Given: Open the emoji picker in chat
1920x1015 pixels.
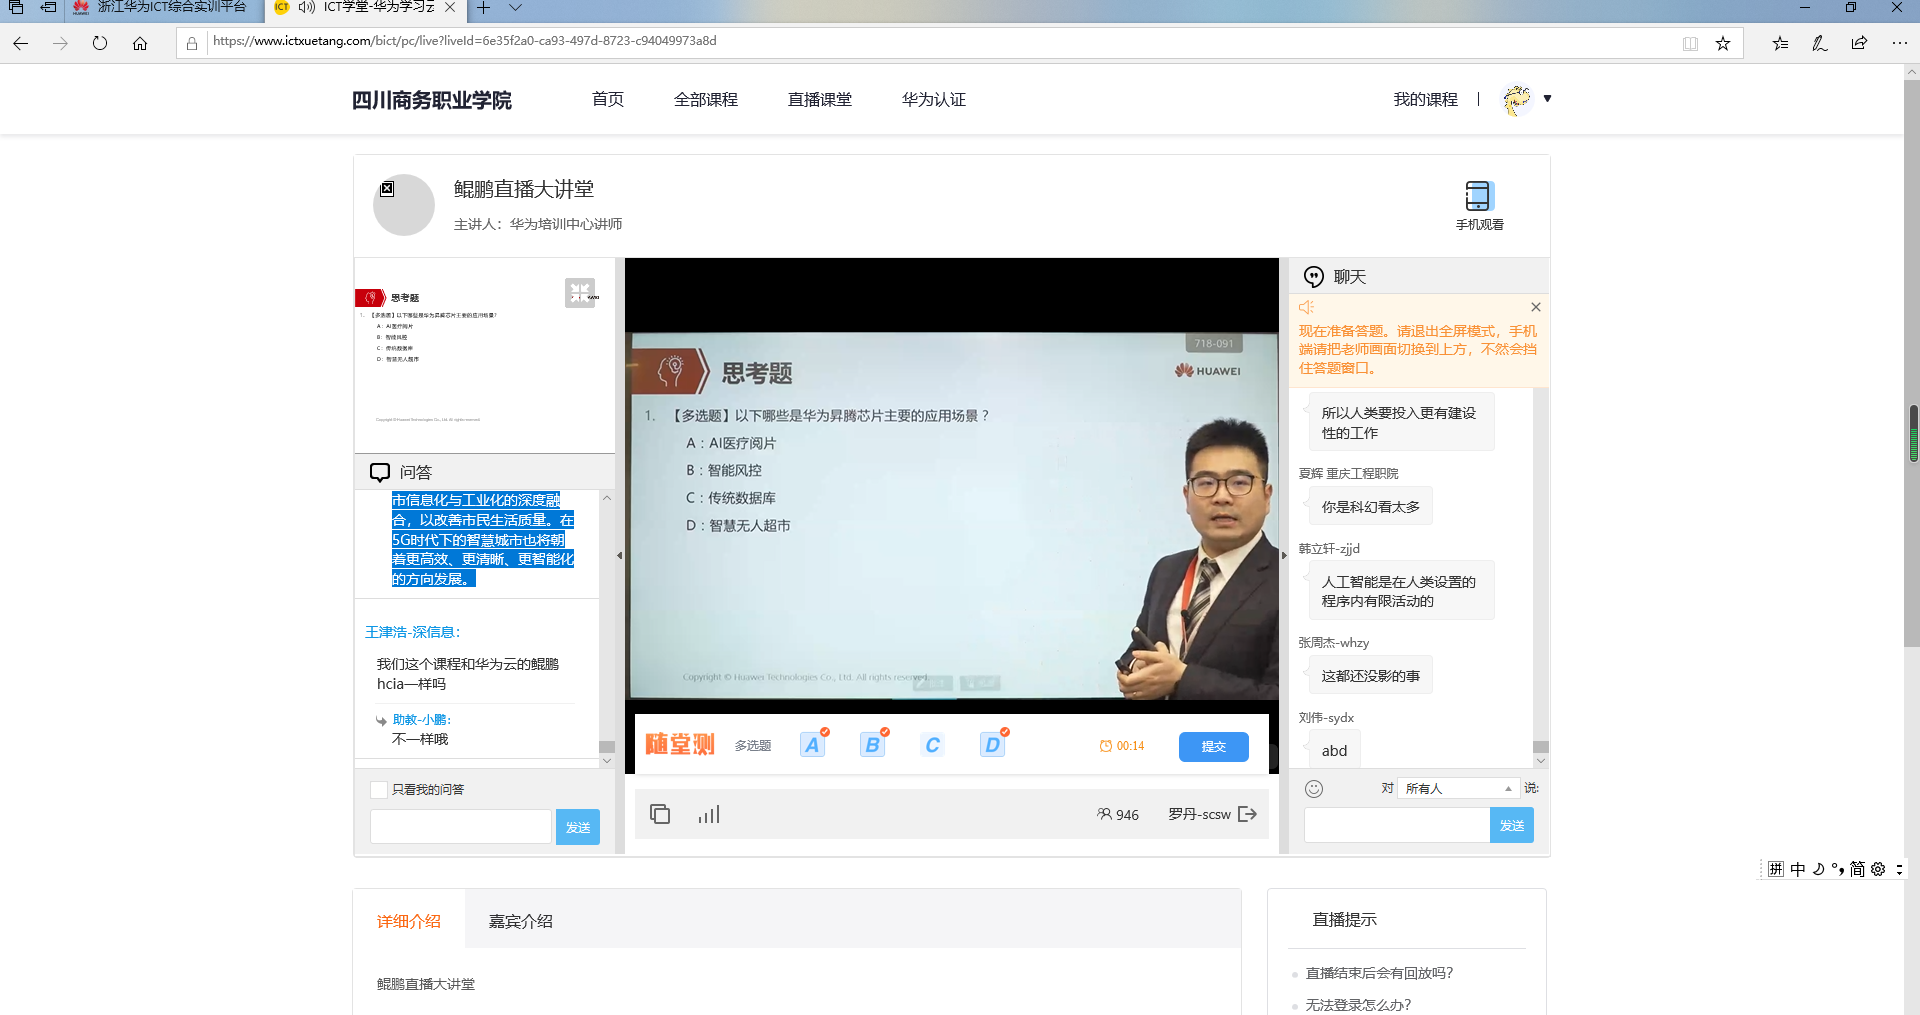Looking at the screenshot, I should [1314, 789].
